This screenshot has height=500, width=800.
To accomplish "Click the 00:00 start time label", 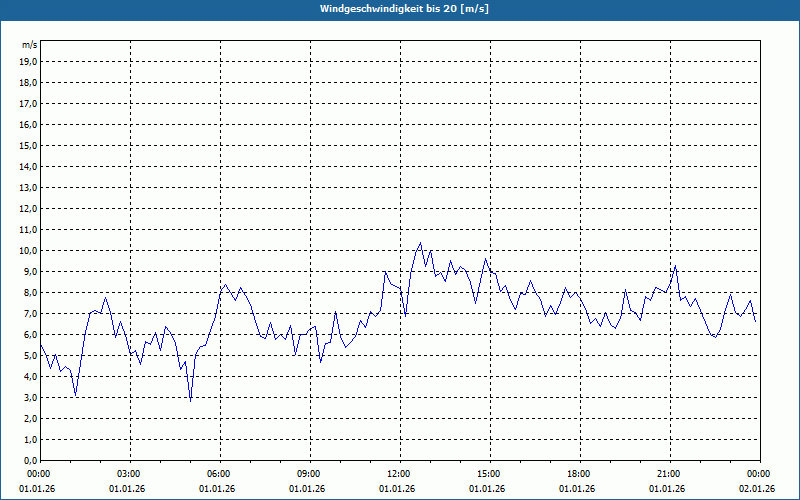I will coord(38,474).
